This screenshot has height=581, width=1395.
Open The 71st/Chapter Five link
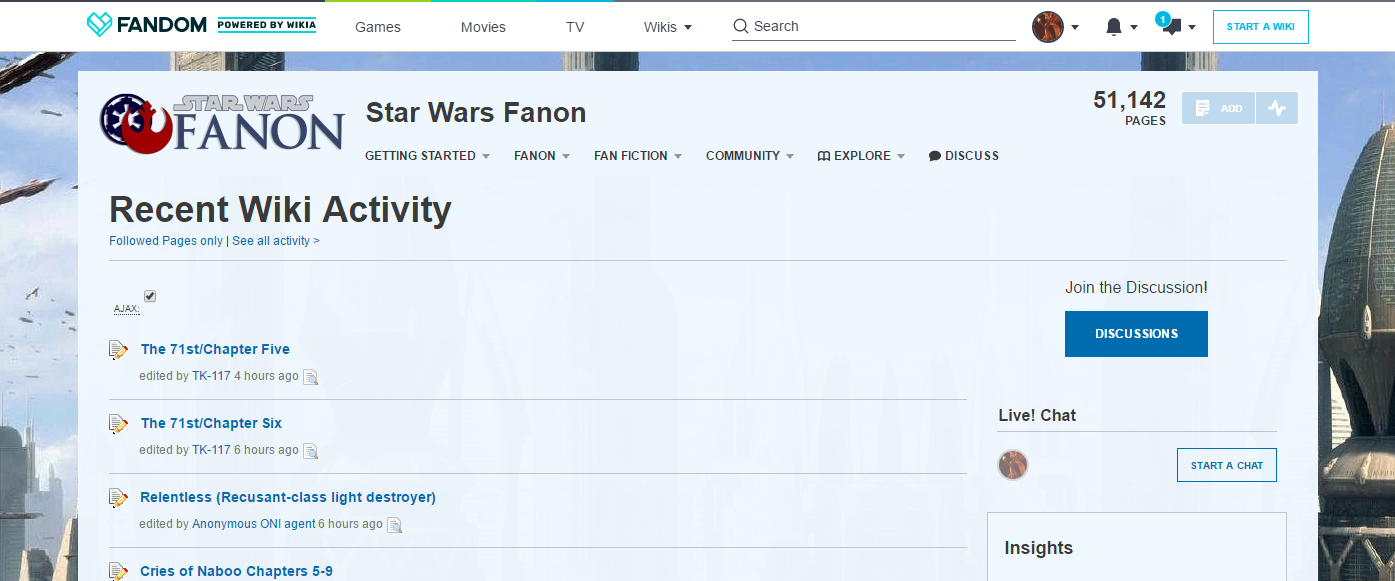click(215, 349)
